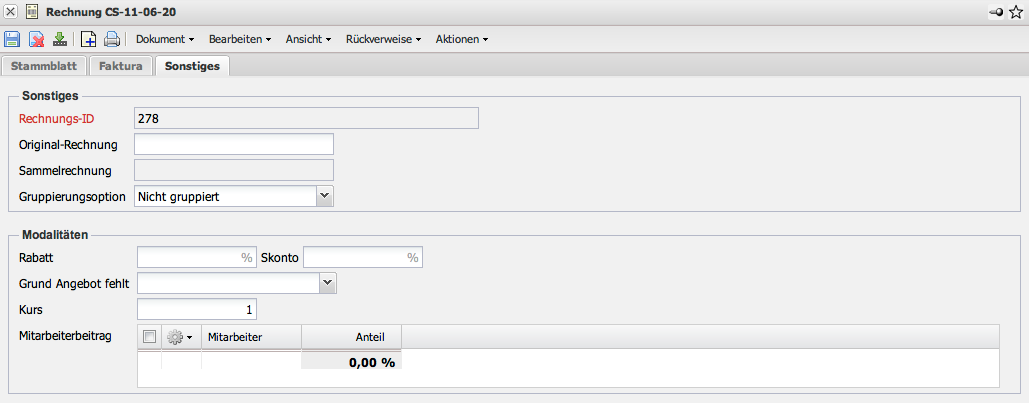Click the printer icon
The image size is (1029, 403).
(112, 40)
